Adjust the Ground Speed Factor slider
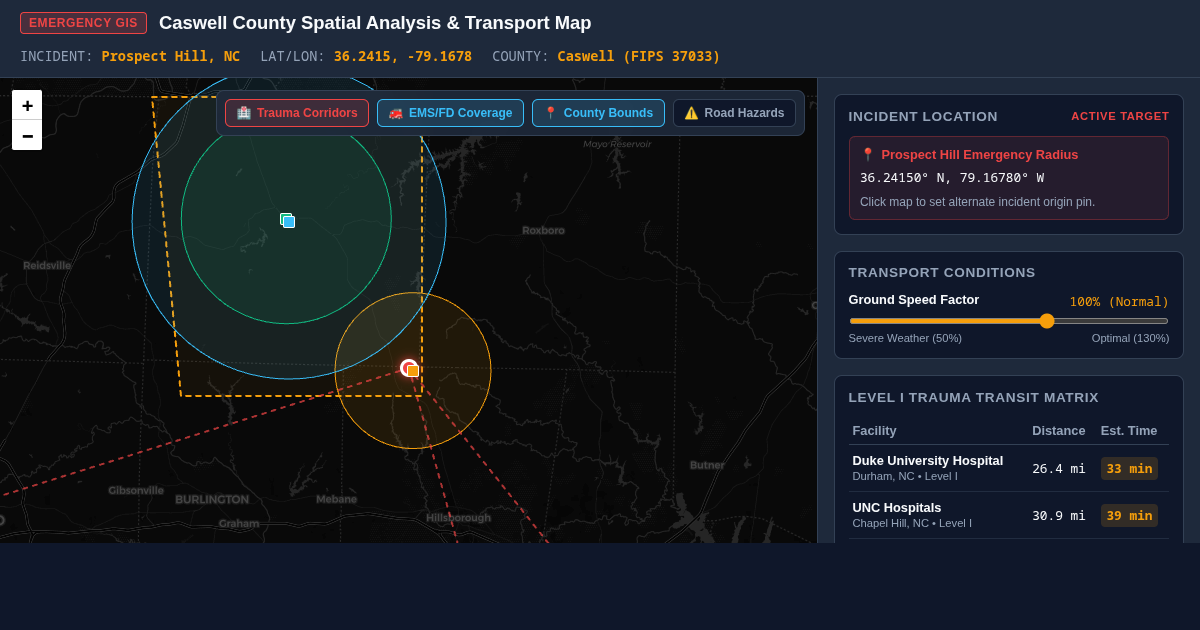Image resolution: width=1200 pixels, height=630 pixels. coord(1008,321)
